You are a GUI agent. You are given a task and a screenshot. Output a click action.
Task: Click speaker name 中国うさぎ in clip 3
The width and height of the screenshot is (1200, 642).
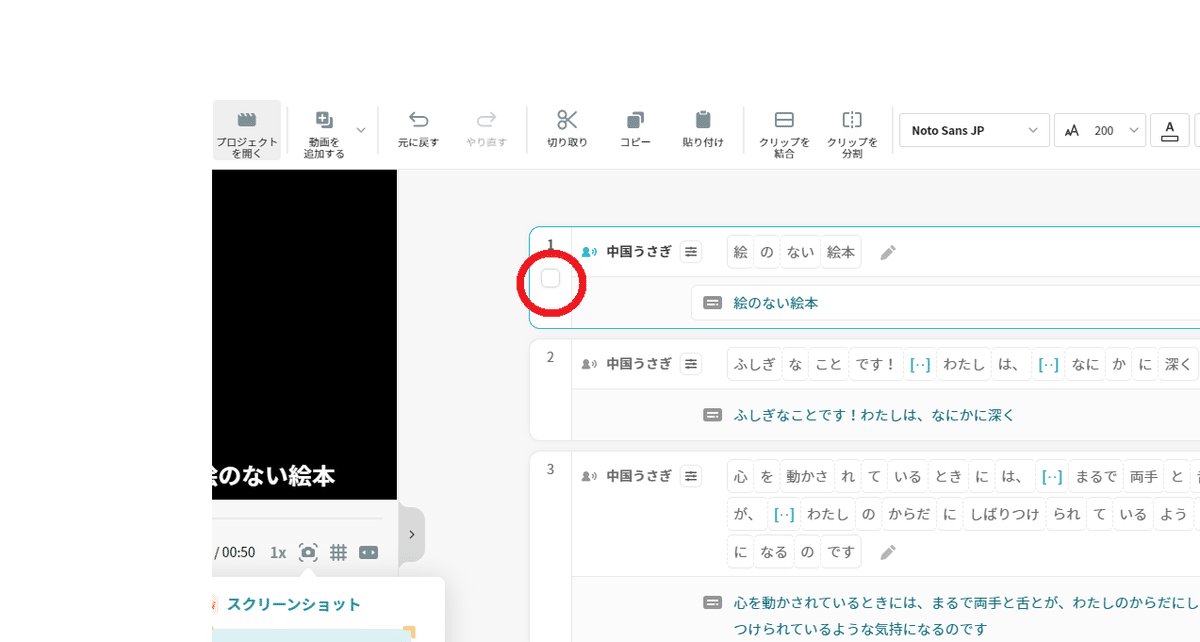[639, 476]
